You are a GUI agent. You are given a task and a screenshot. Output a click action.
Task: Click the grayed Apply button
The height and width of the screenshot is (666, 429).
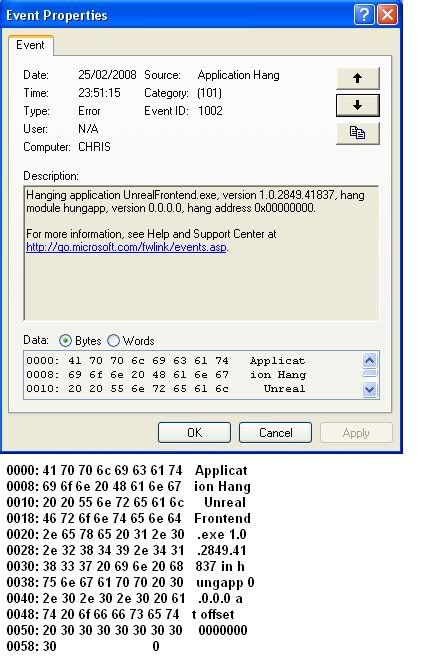pos(356,433)
